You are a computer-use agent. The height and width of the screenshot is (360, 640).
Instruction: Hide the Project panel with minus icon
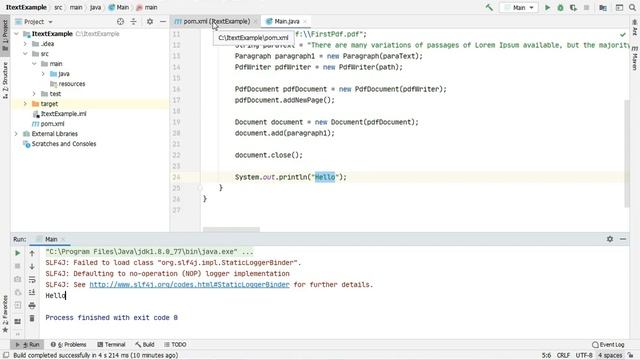pyautogui.click(x=163, y=22)
